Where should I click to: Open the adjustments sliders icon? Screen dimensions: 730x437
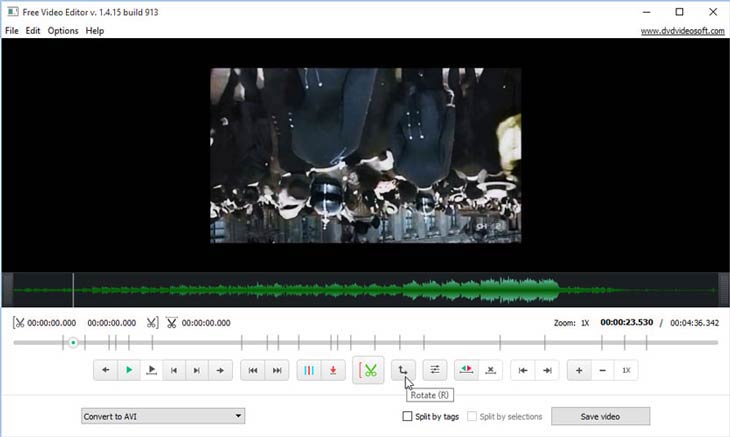tap(435, 370)
